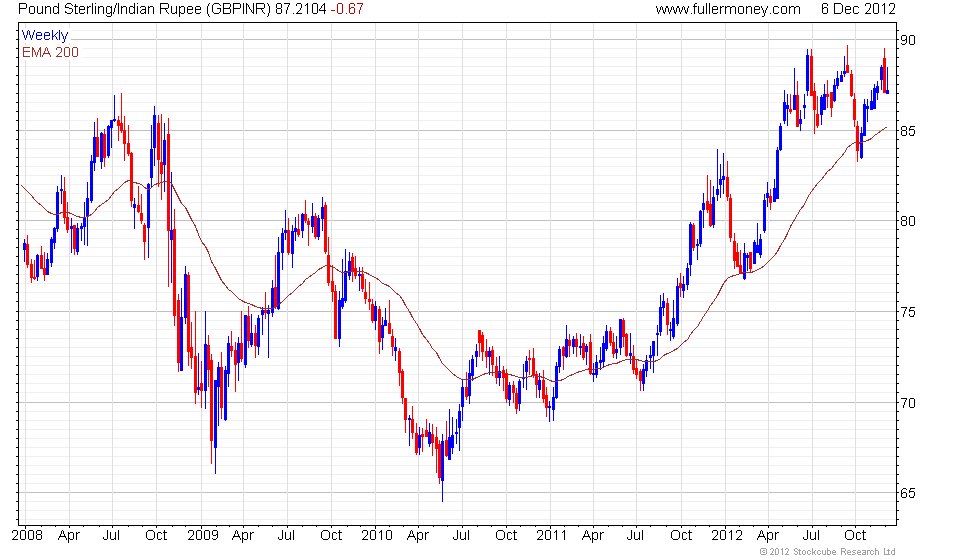Click the 'Apr' label following 2010

[418, 536]
